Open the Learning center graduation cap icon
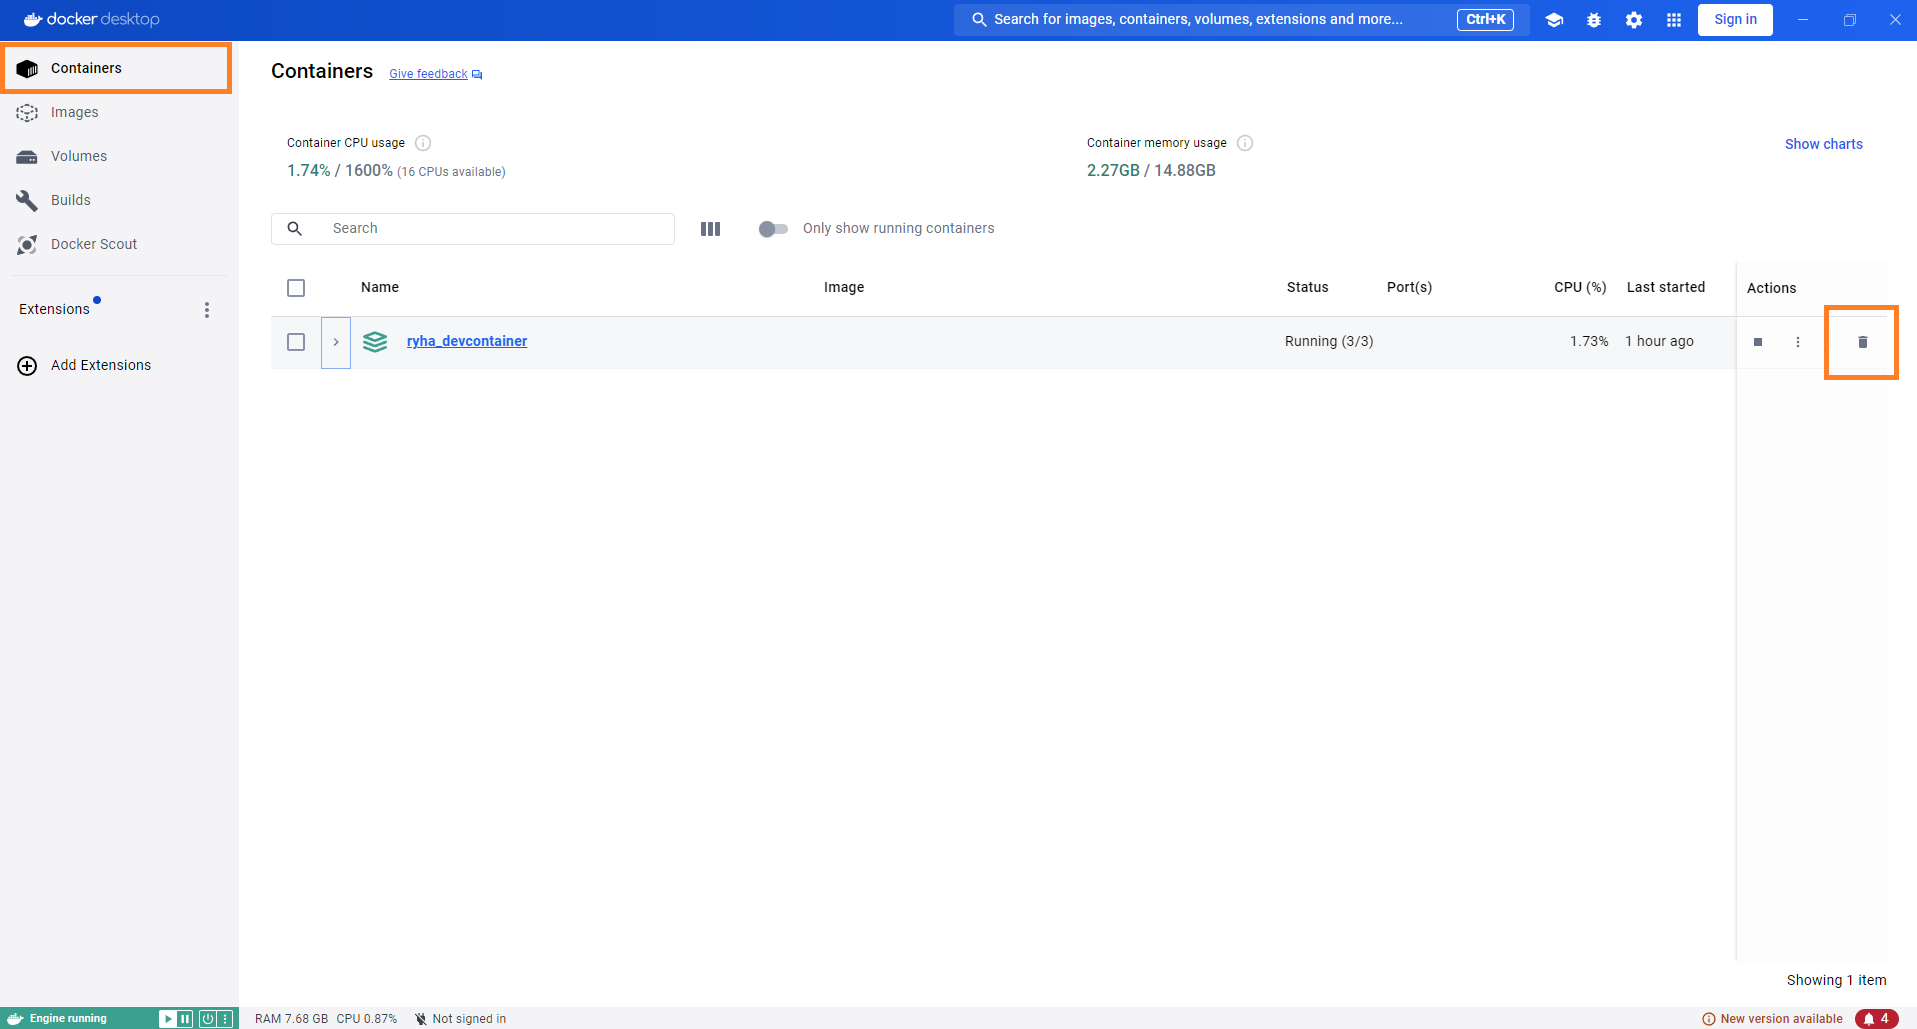Viewport: 1917px width, 1029px height. [1554, 20]
